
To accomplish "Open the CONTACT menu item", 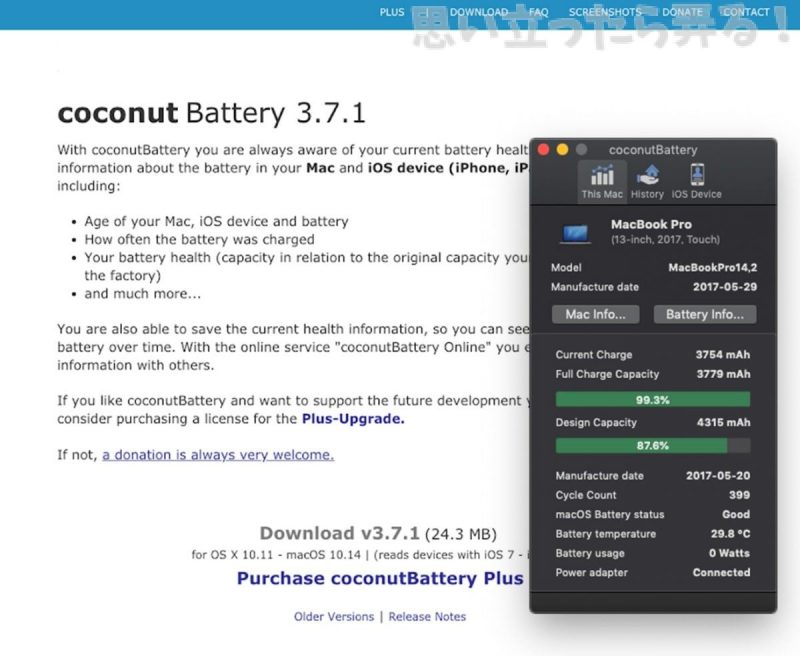I will [x=746, y=12].
